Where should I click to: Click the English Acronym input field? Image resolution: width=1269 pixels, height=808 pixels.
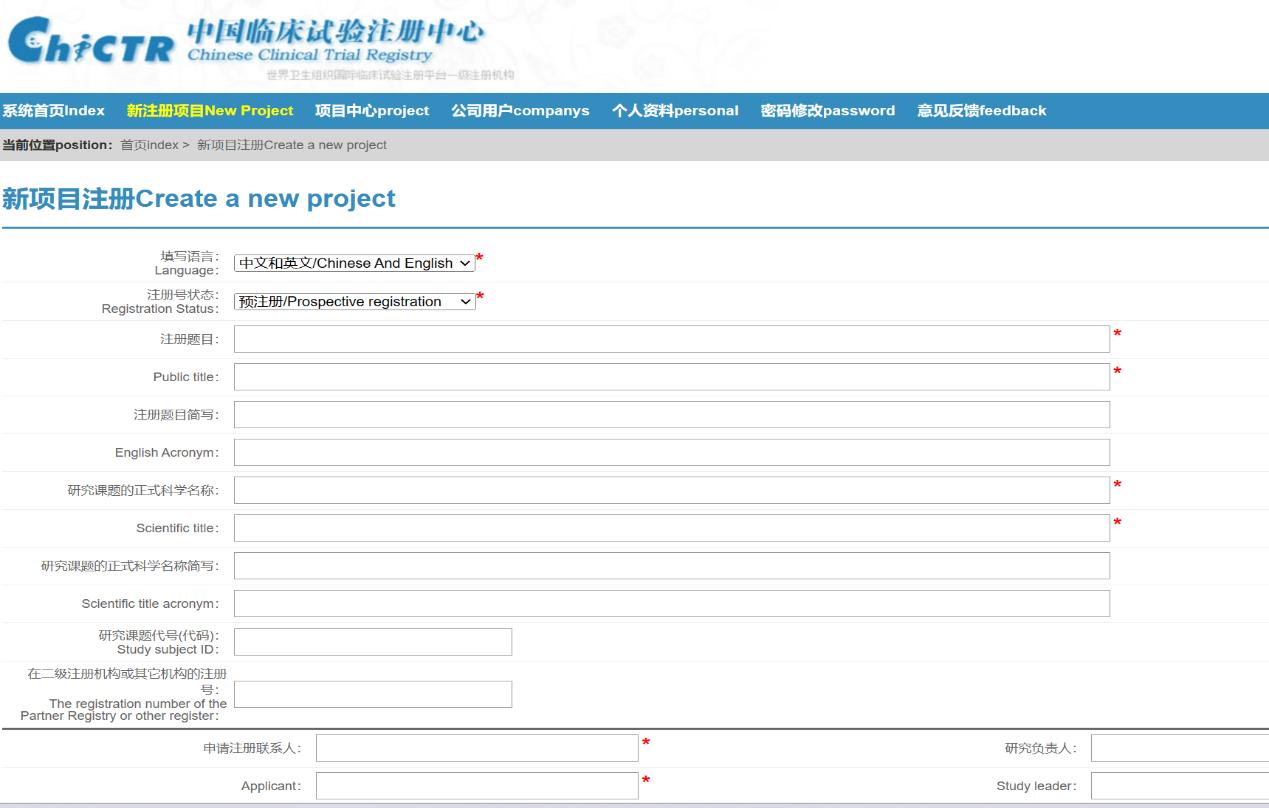click(671, 452)
